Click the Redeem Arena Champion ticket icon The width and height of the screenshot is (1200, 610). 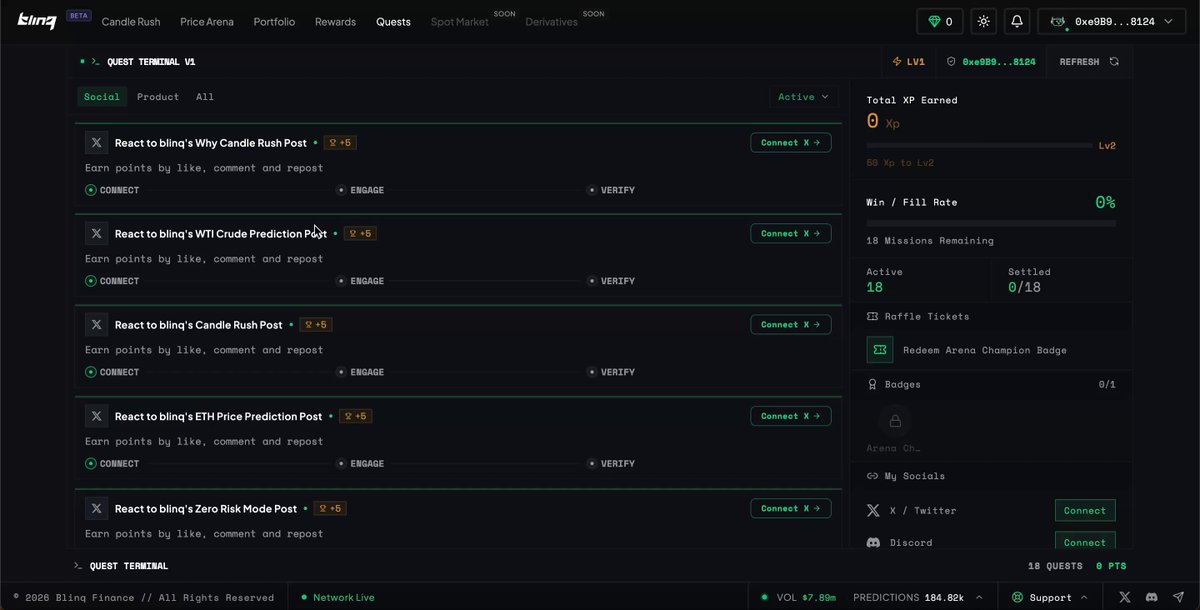click(880, 350)
